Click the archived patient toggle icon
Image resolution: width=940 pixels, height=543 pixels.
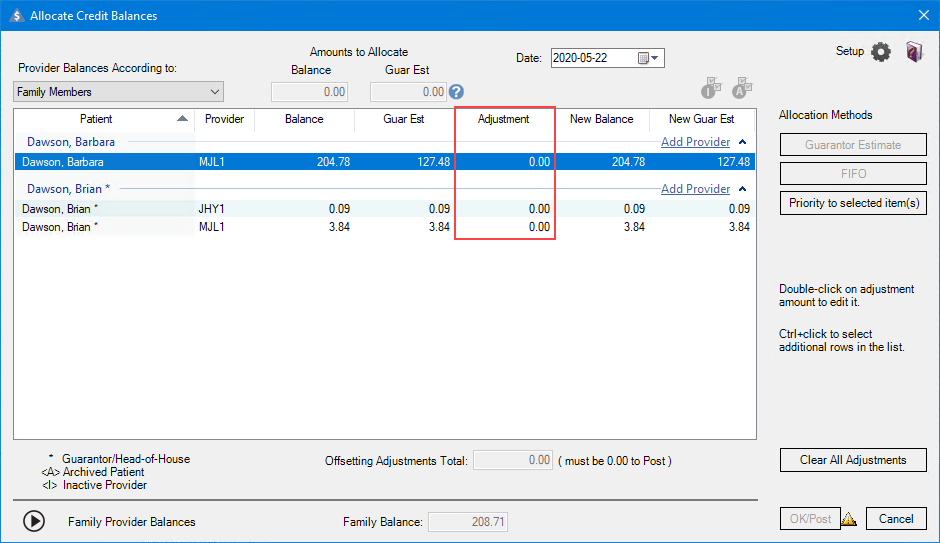(742, 89)
